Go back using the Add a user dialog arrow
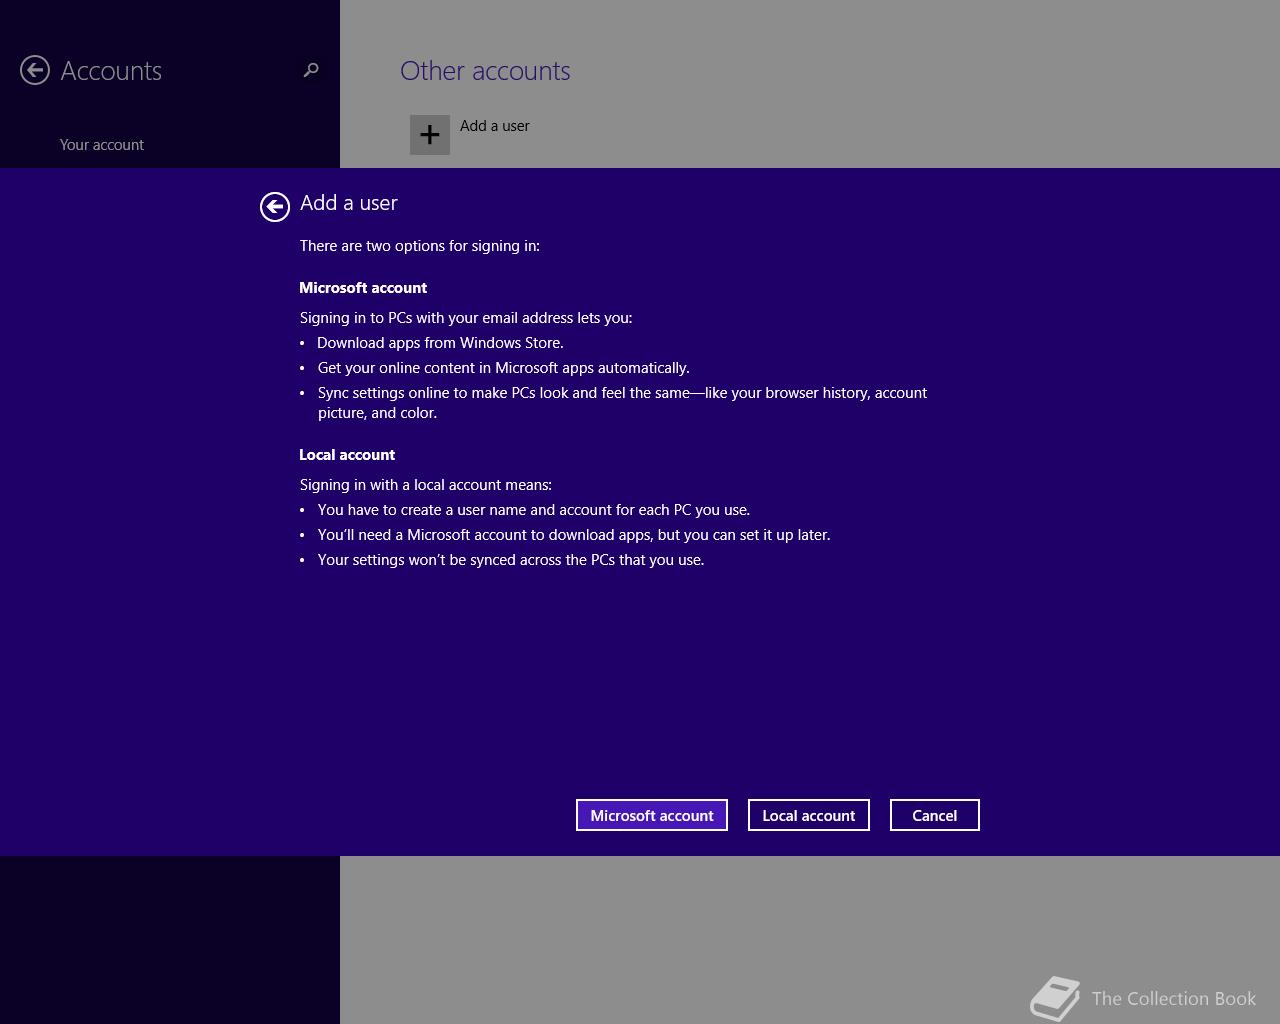 click(x=275, y=206)
